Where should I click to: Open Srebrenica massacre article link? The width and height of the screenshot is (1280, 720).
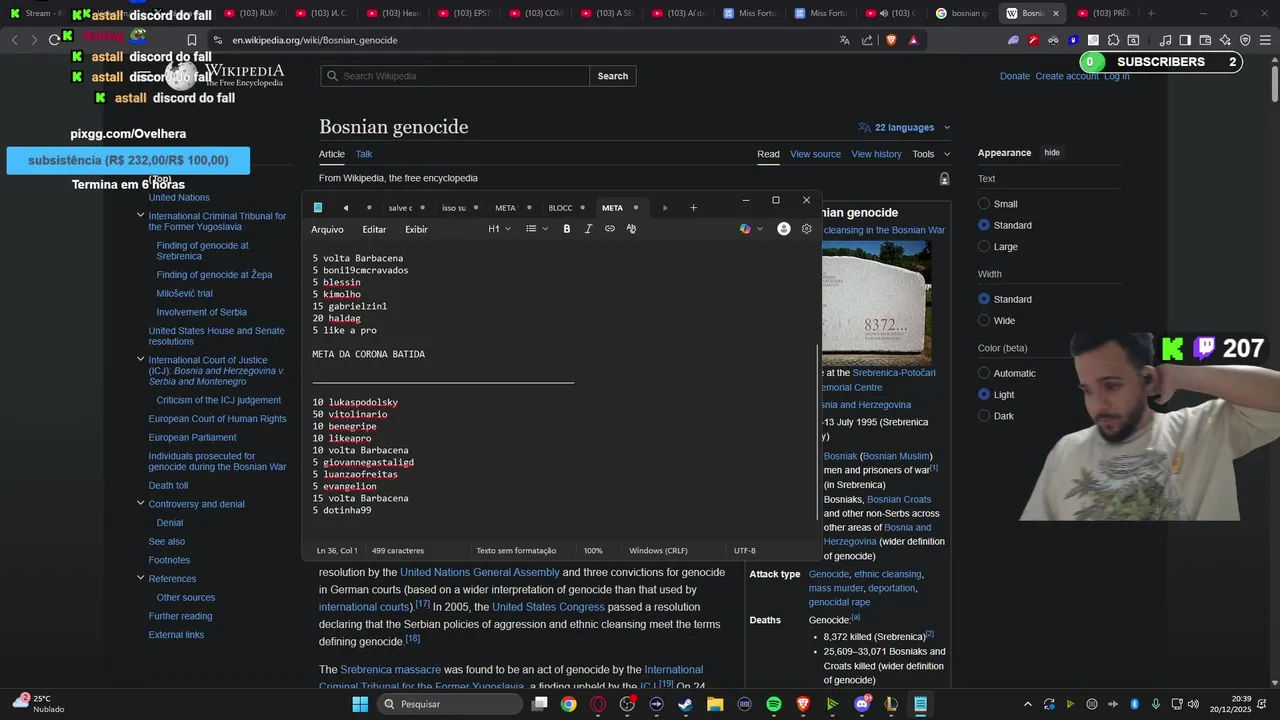(390, 669)
